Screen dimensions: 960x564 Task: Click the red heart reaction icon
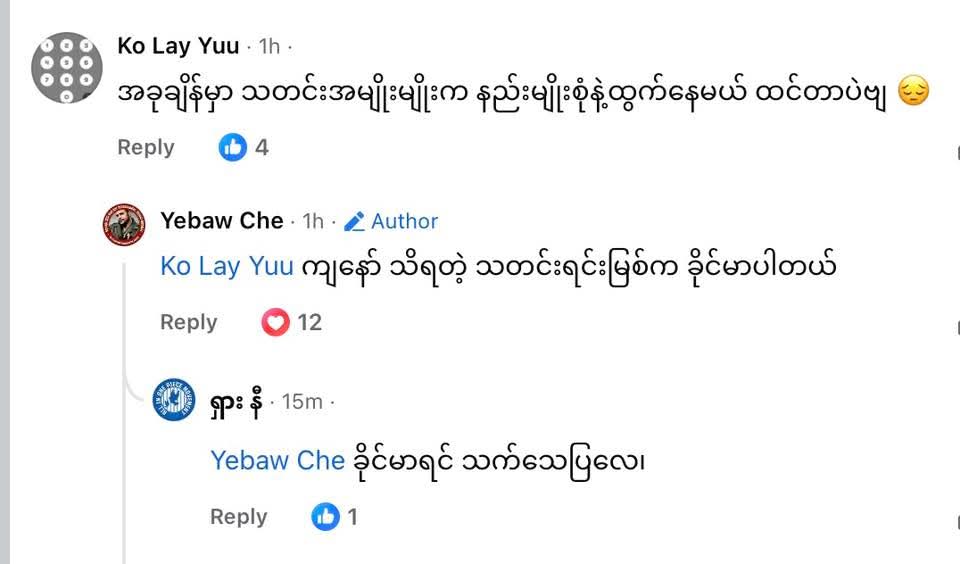click(x=274, y=322)
